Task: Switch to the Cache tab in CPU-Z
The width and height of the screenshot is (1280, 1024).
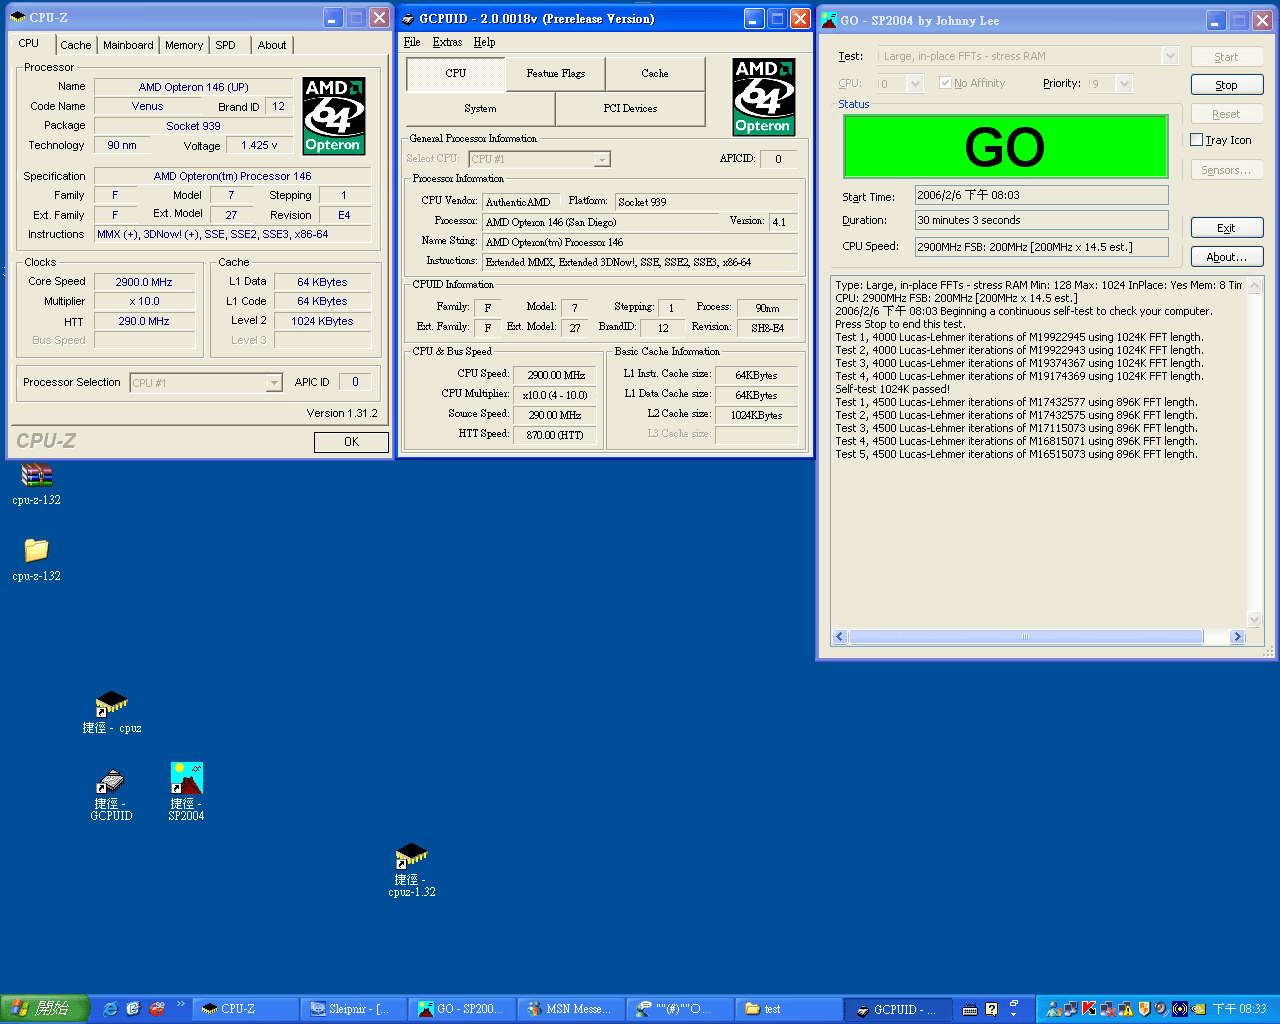Action: click(76, 45)
